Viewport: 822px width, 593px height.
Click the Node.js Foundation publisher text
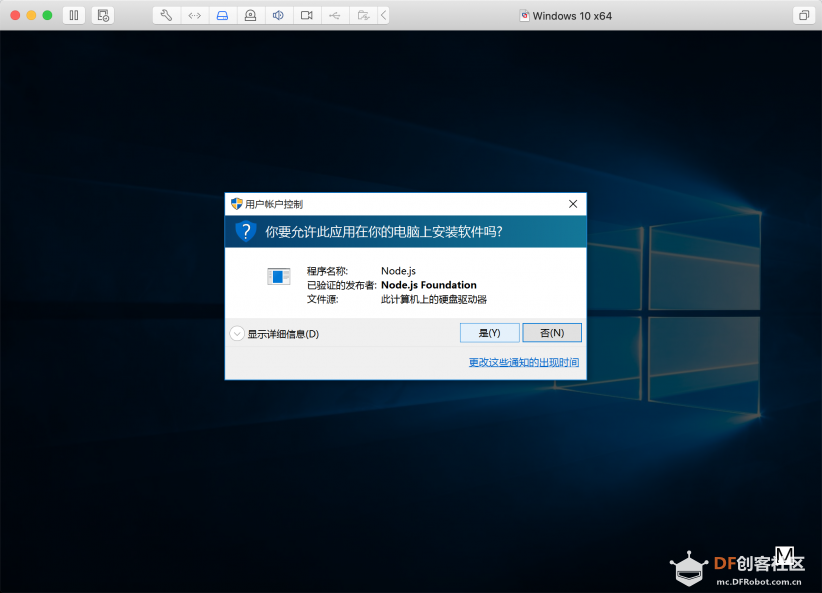click(429, 285)
